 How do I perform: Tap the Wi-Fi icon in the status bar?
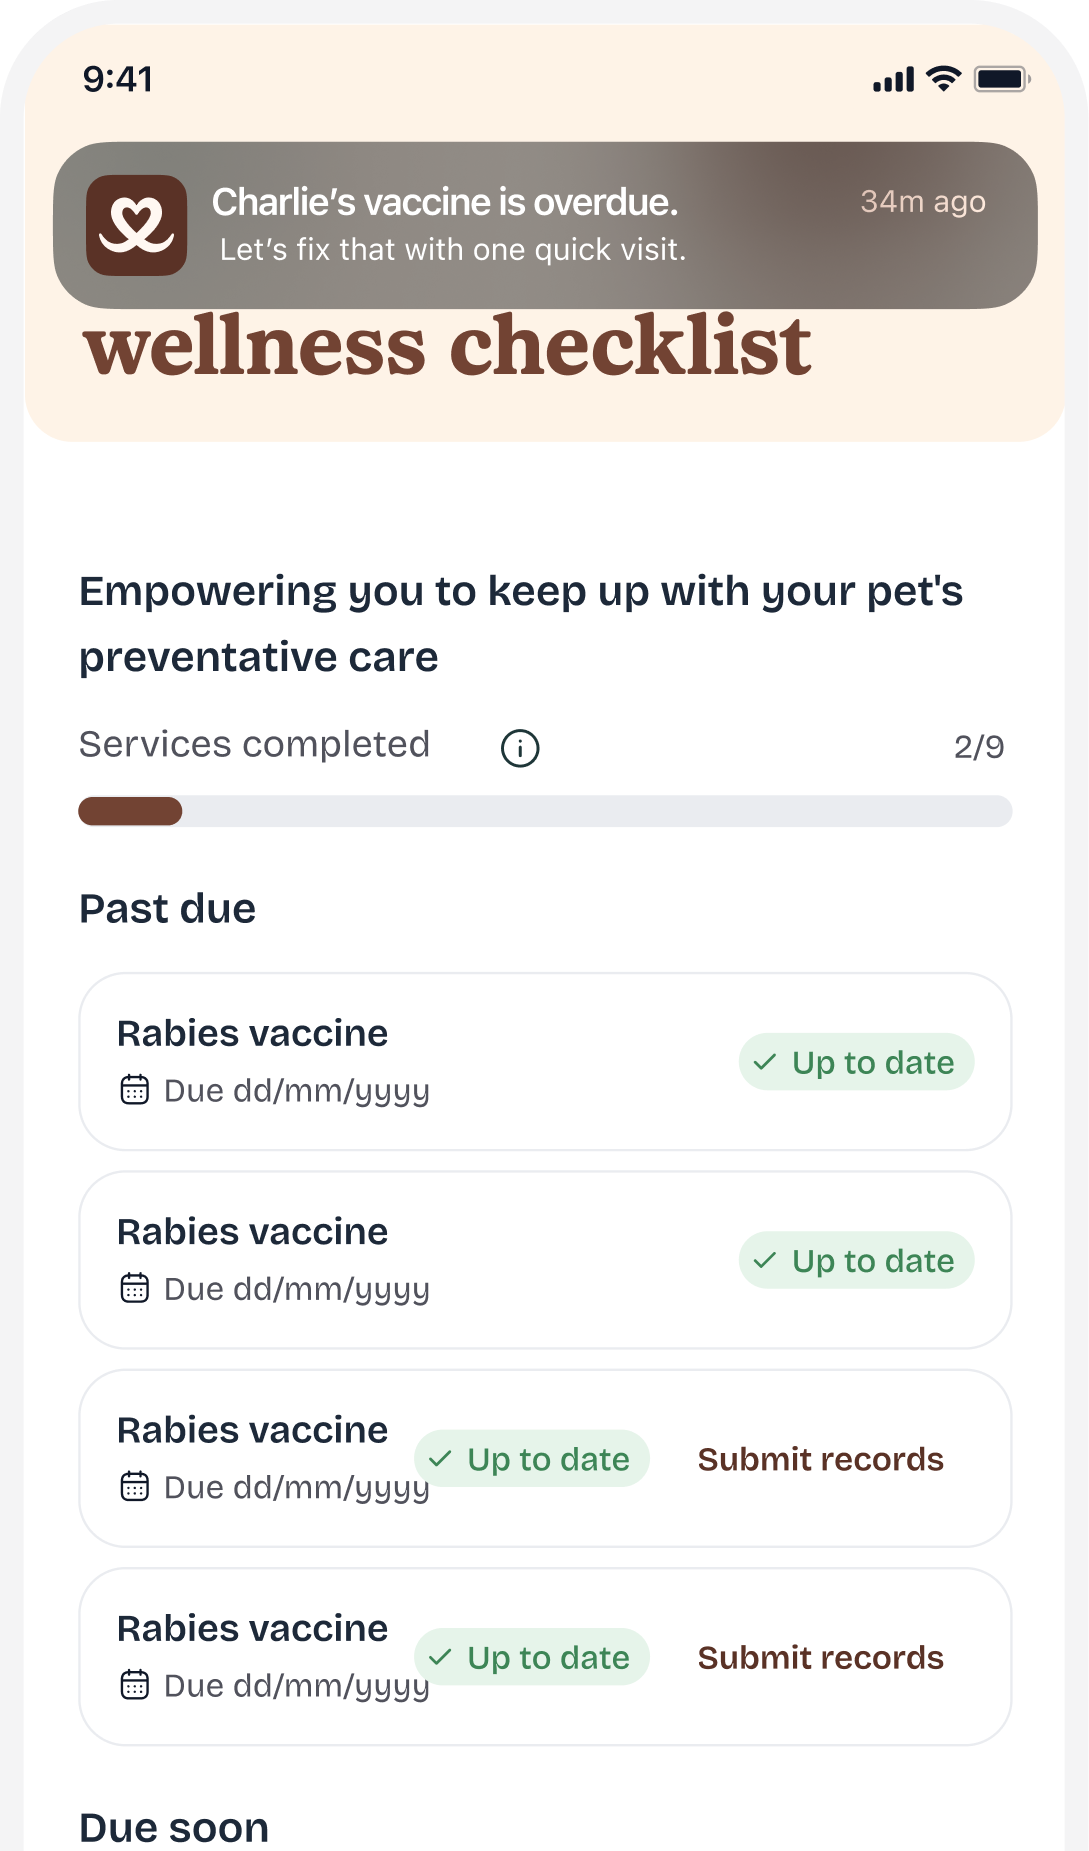943,79
